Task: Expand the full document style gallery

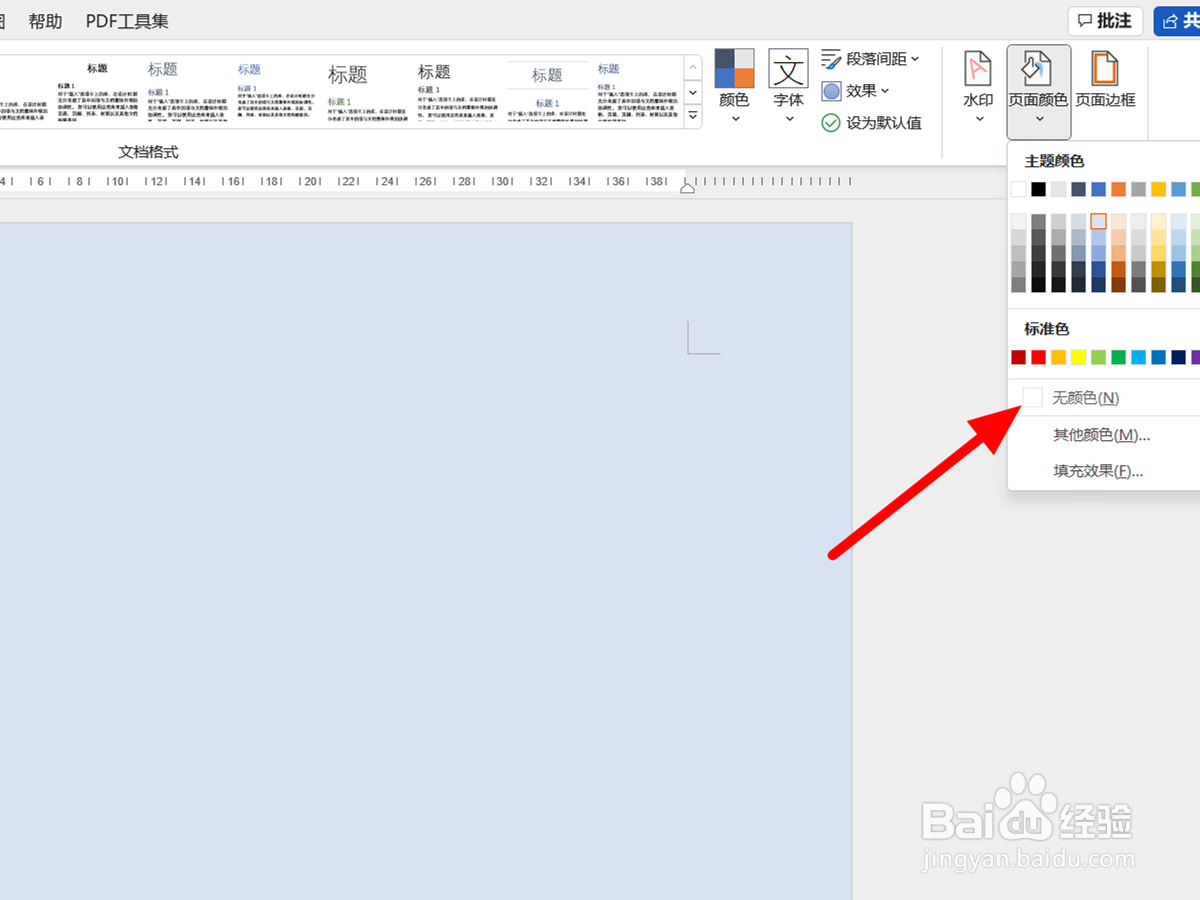Action: 692,117
